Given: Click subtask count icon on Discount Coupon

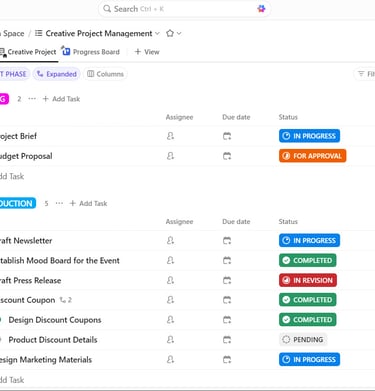Looking at the screenshot, I should click(x=66, y=300).
